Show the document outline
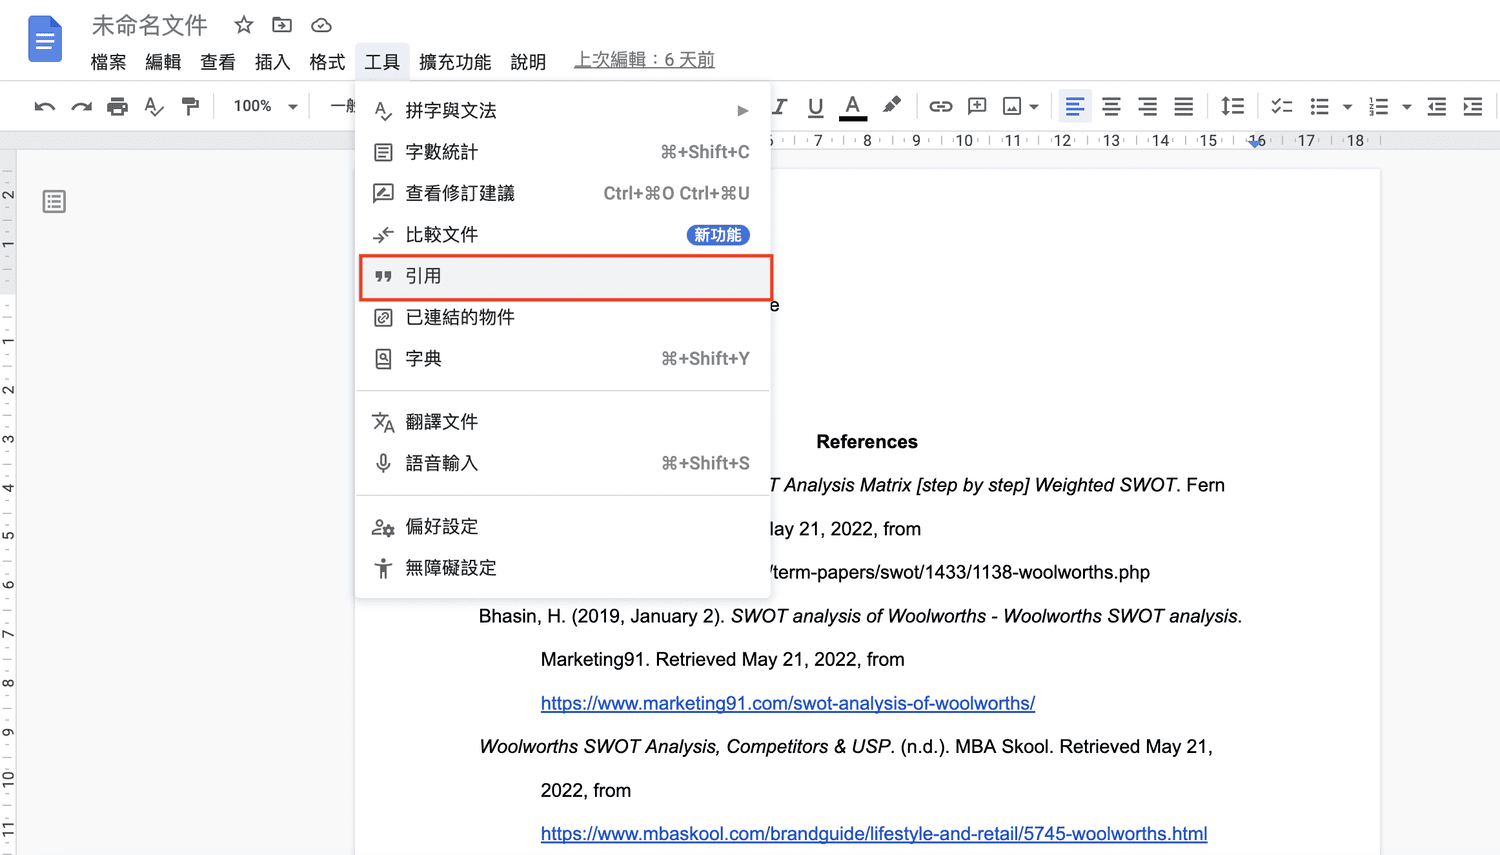The width and height of the screenshot is (1500, 855). pos(54,202)
